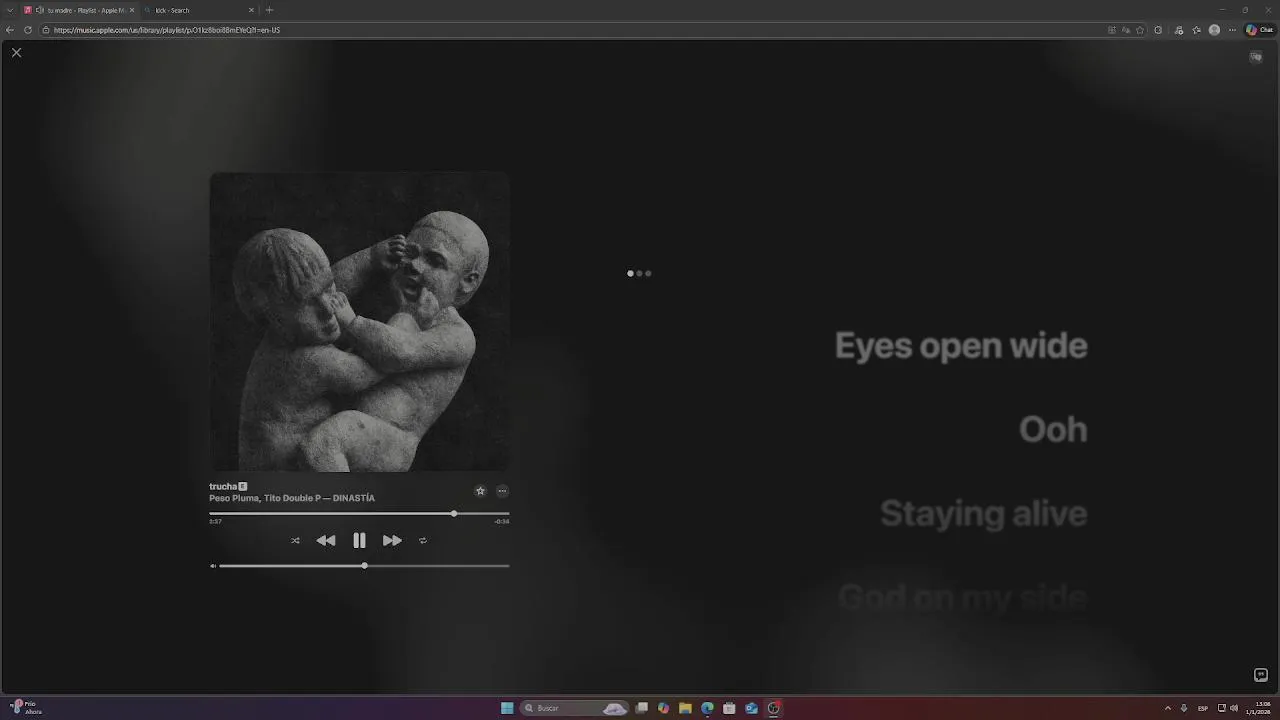Image resolution: width=1280 pixels, height=720 pixels.
Task: Reload the current page
Action: [28, 30]
